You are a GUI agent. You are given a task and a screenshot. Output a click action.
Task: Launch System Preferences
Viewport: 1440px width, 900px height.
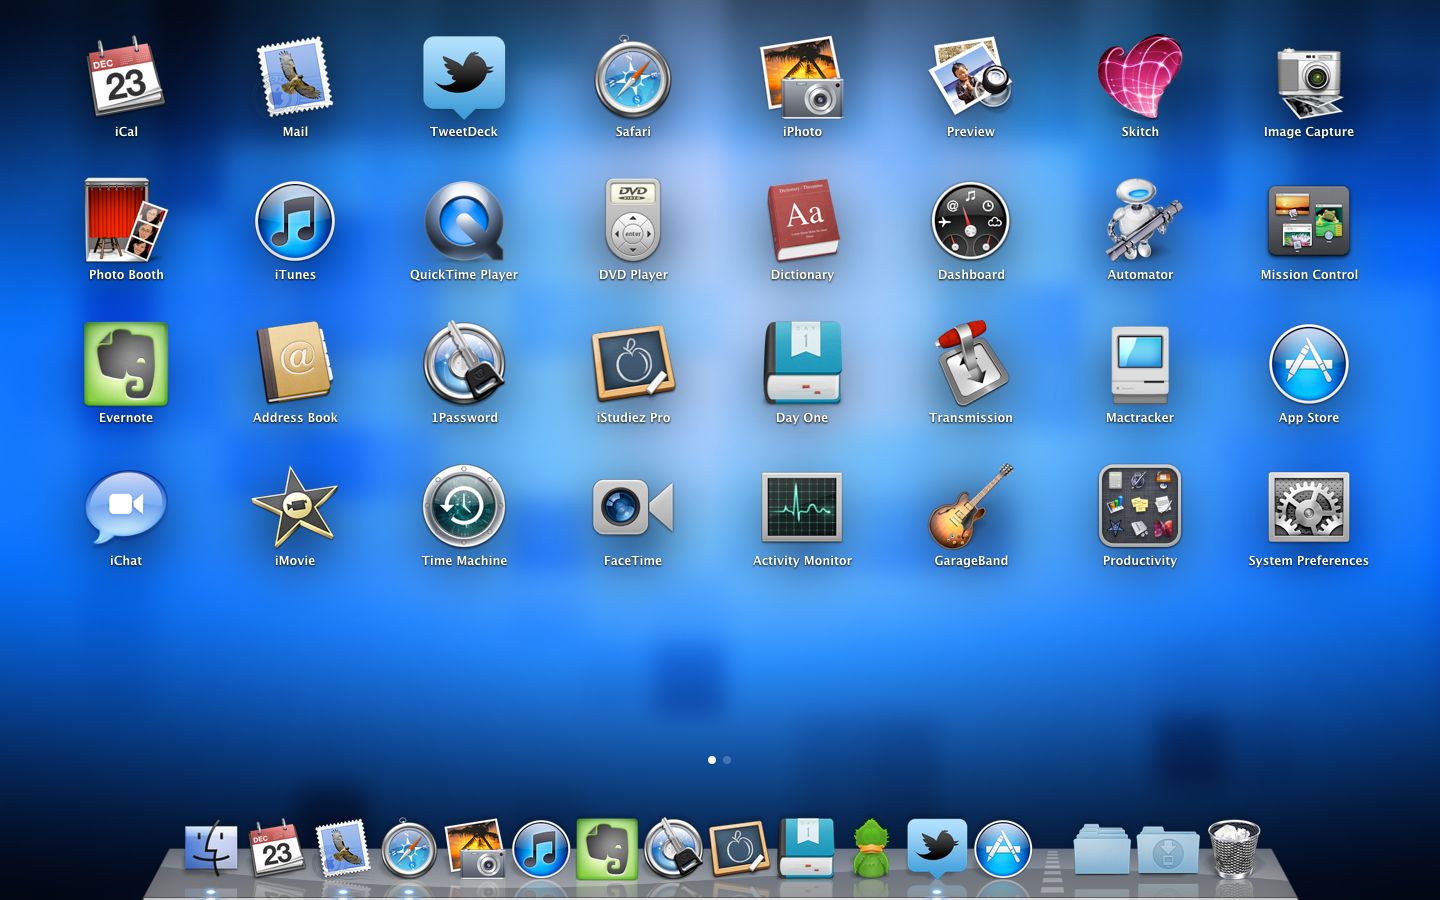[x=1309, y=507]
